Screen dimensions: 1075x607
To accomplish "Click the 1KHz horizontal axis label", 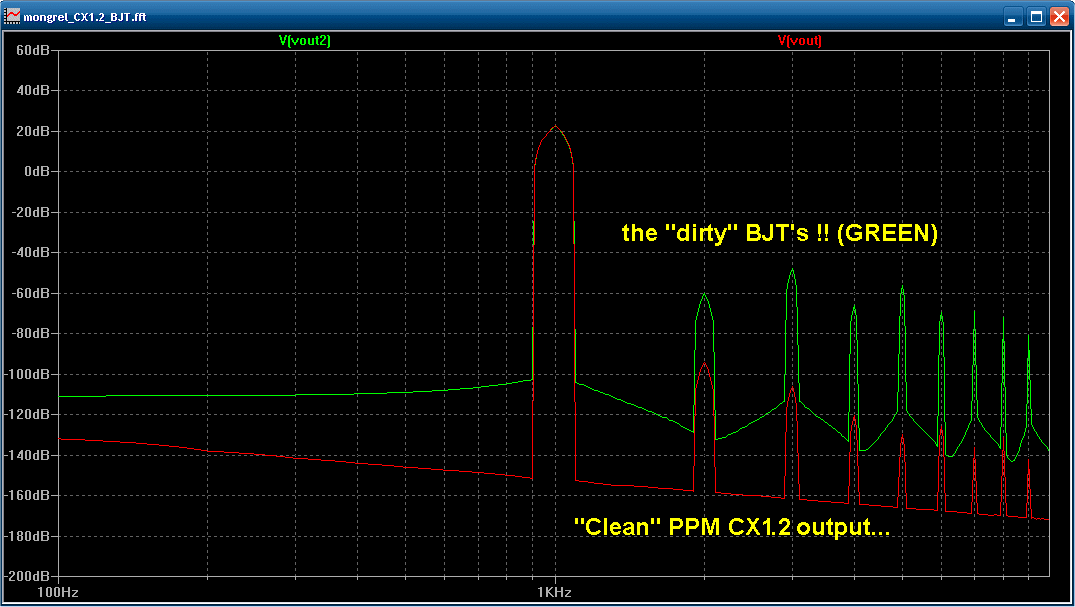I will (554, 593).
